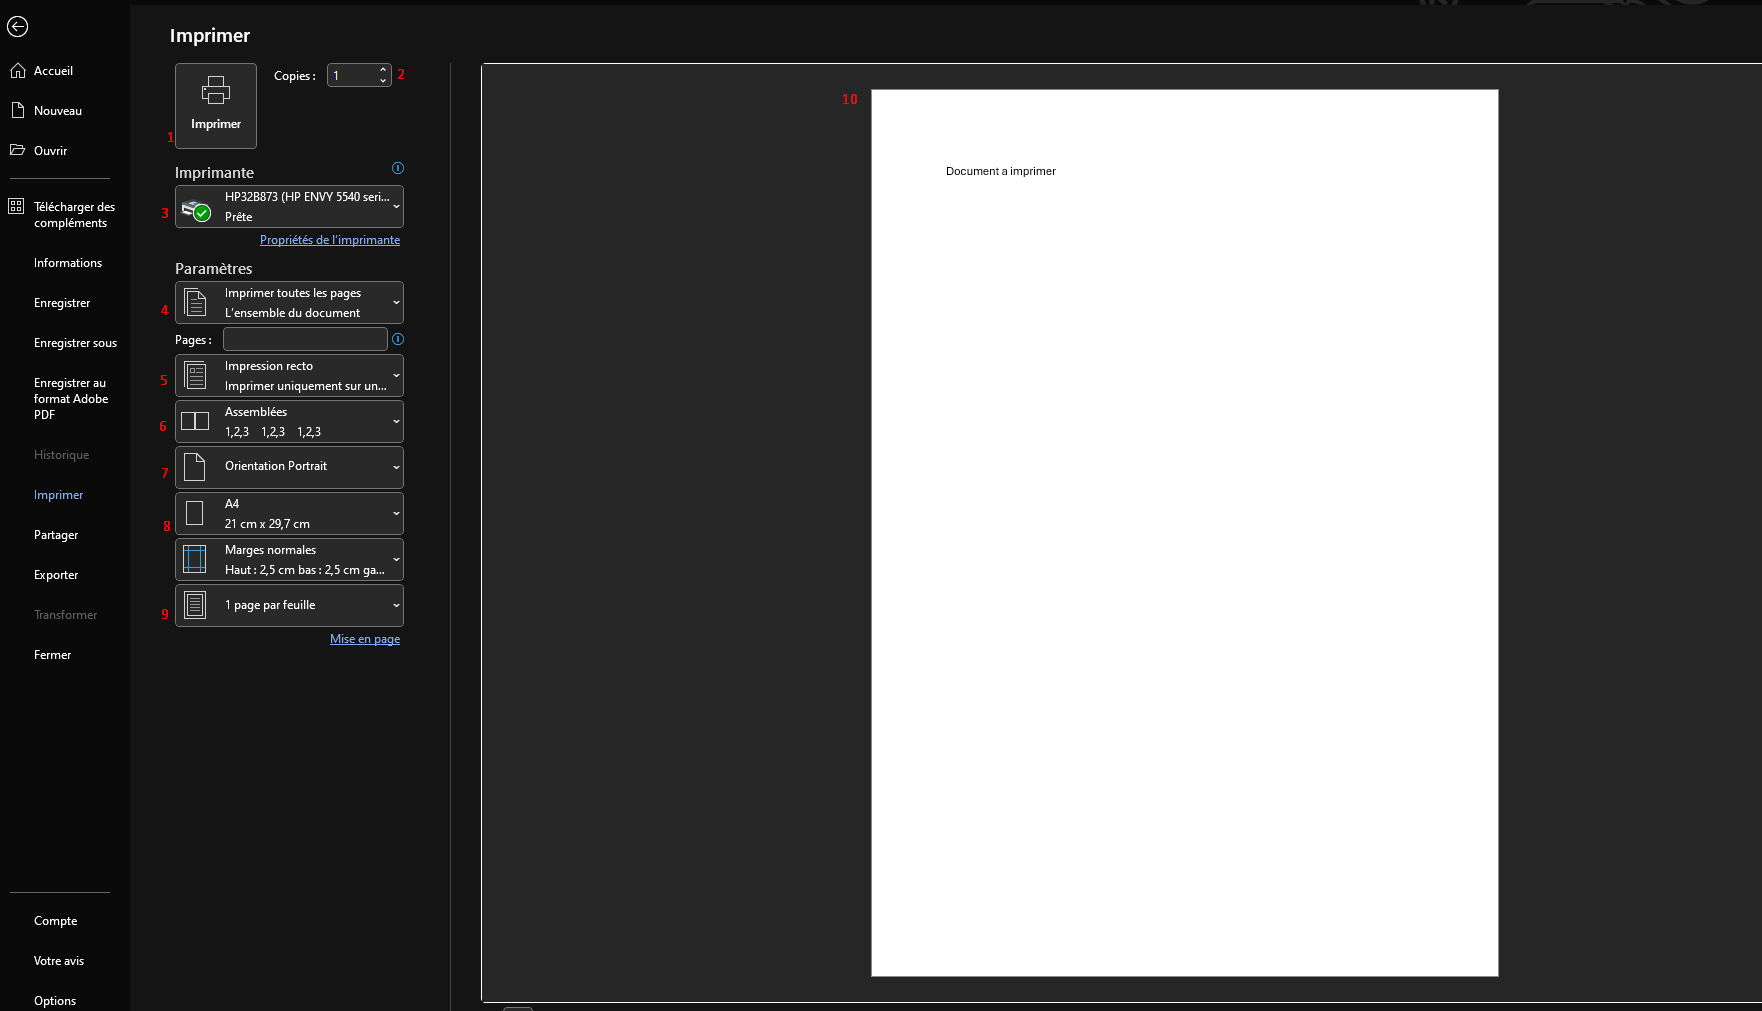Open the Assemblées collation dropdown
The image size is (1762, 1011).
[x=396, y=421]
